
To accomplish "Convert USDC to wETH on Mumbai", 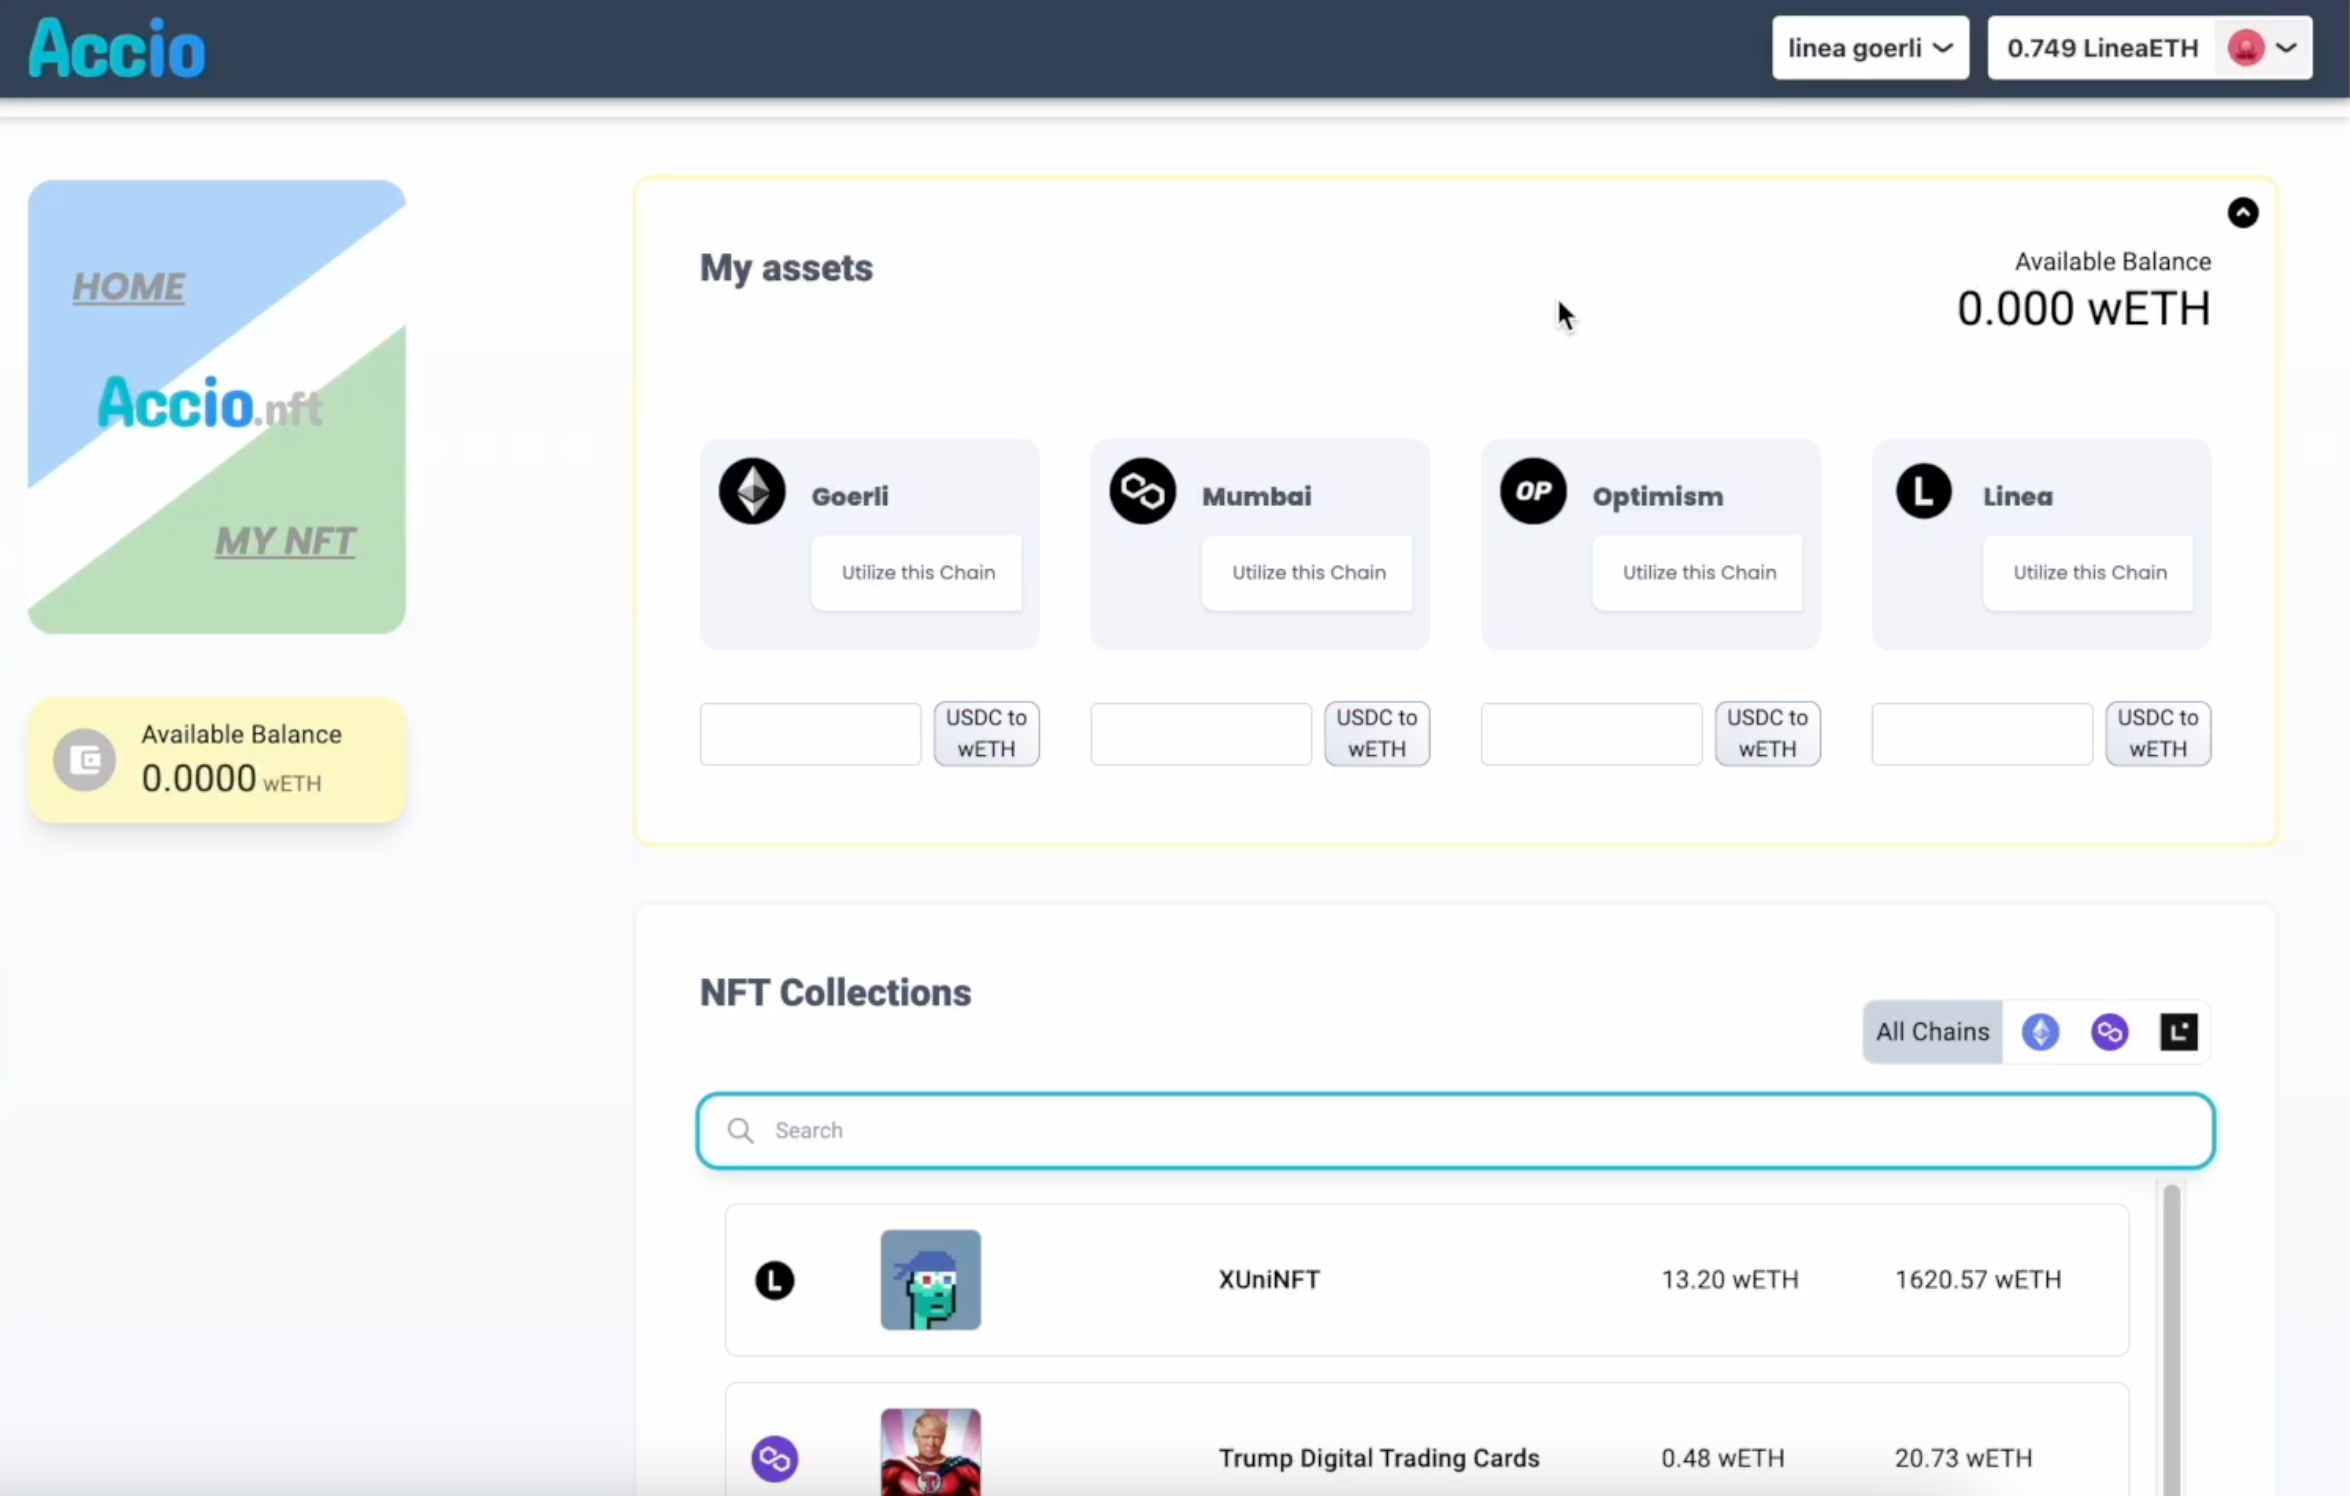I will click(x=1377, y=733).
